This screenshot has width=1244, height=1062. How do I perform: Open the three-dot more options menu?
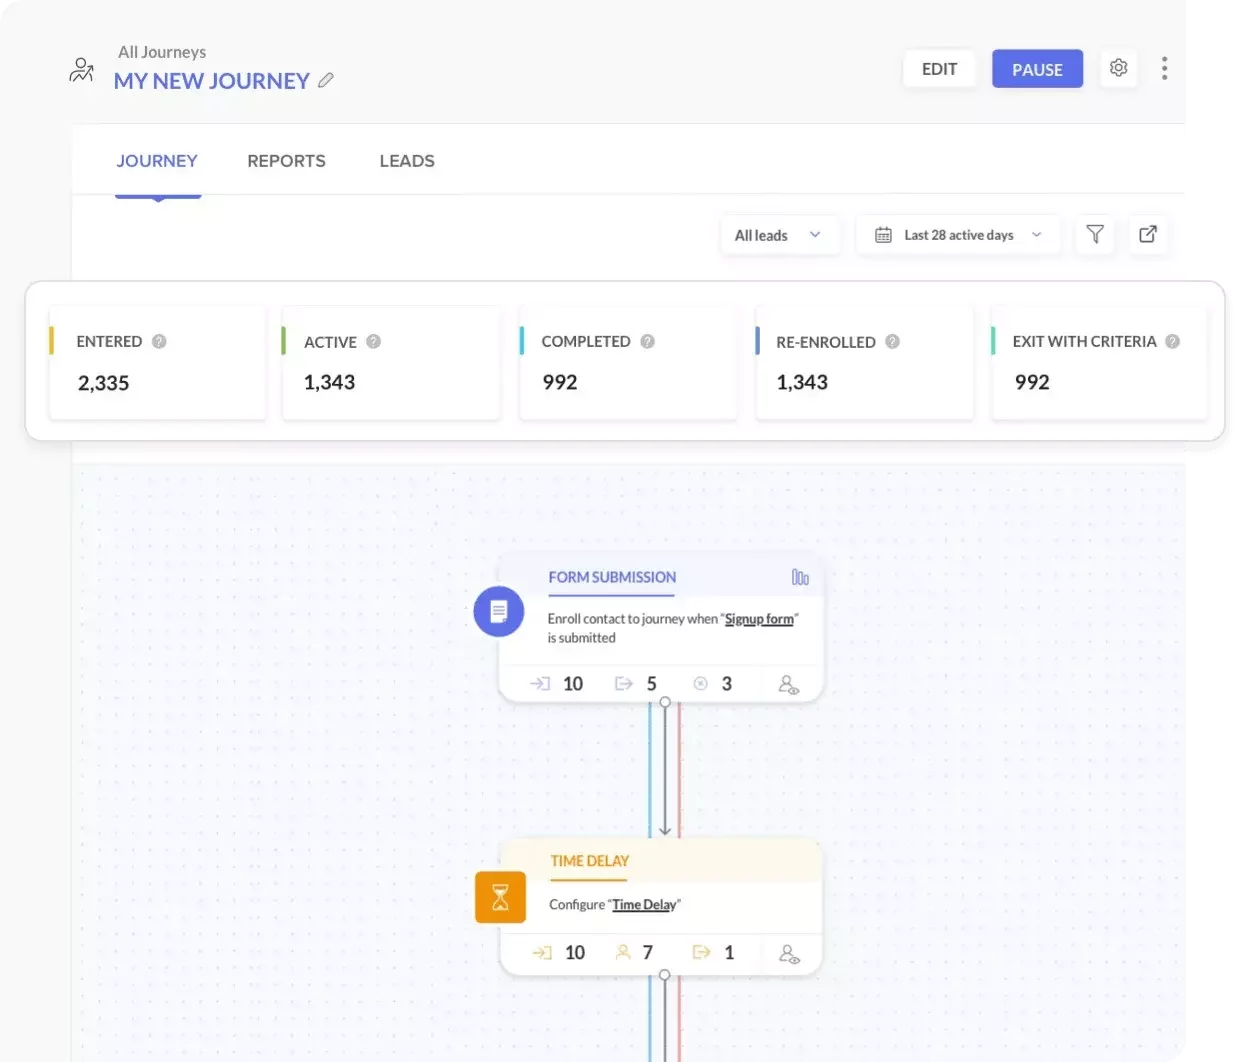click(1164, 68)
